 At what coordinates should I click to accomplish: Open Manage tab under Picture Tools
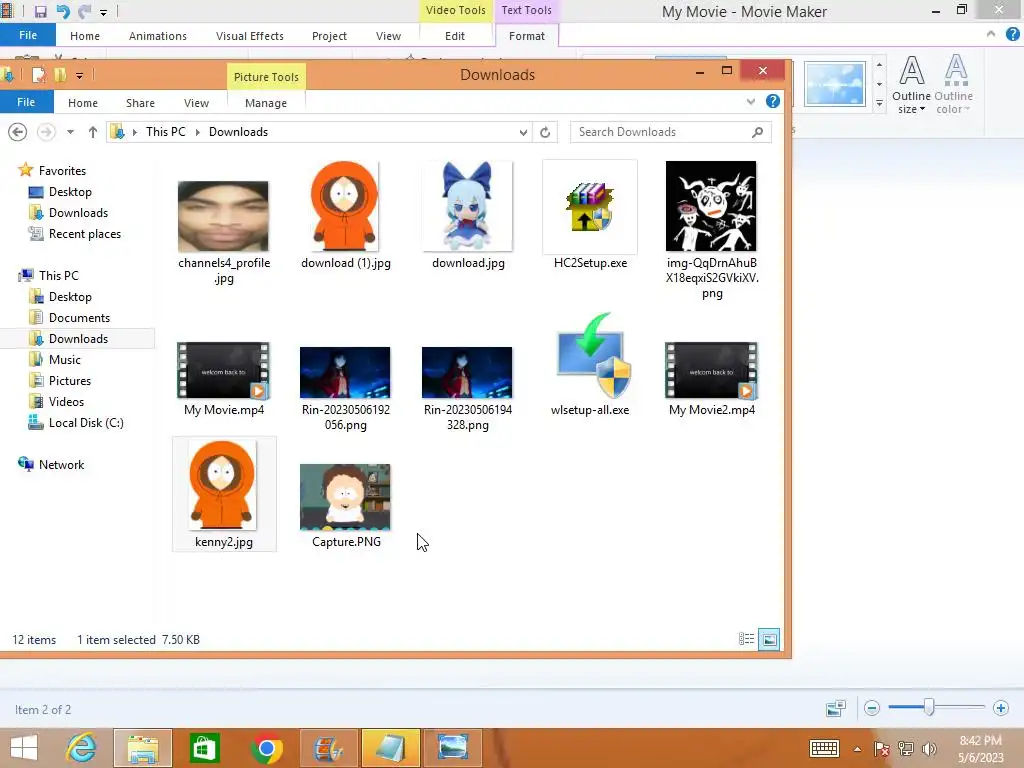point(266,103)
